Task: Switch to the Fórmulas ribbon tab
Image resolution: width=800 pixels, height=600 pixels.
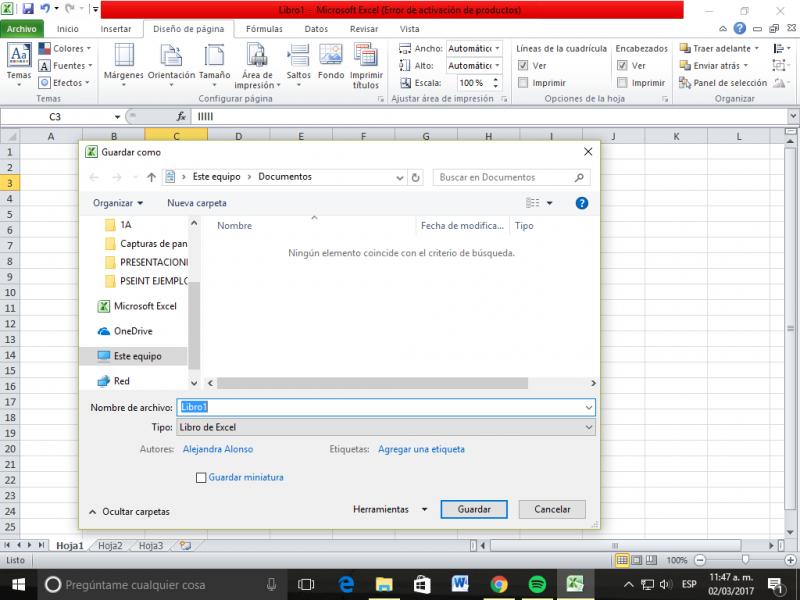Action: tap(264, 29)
